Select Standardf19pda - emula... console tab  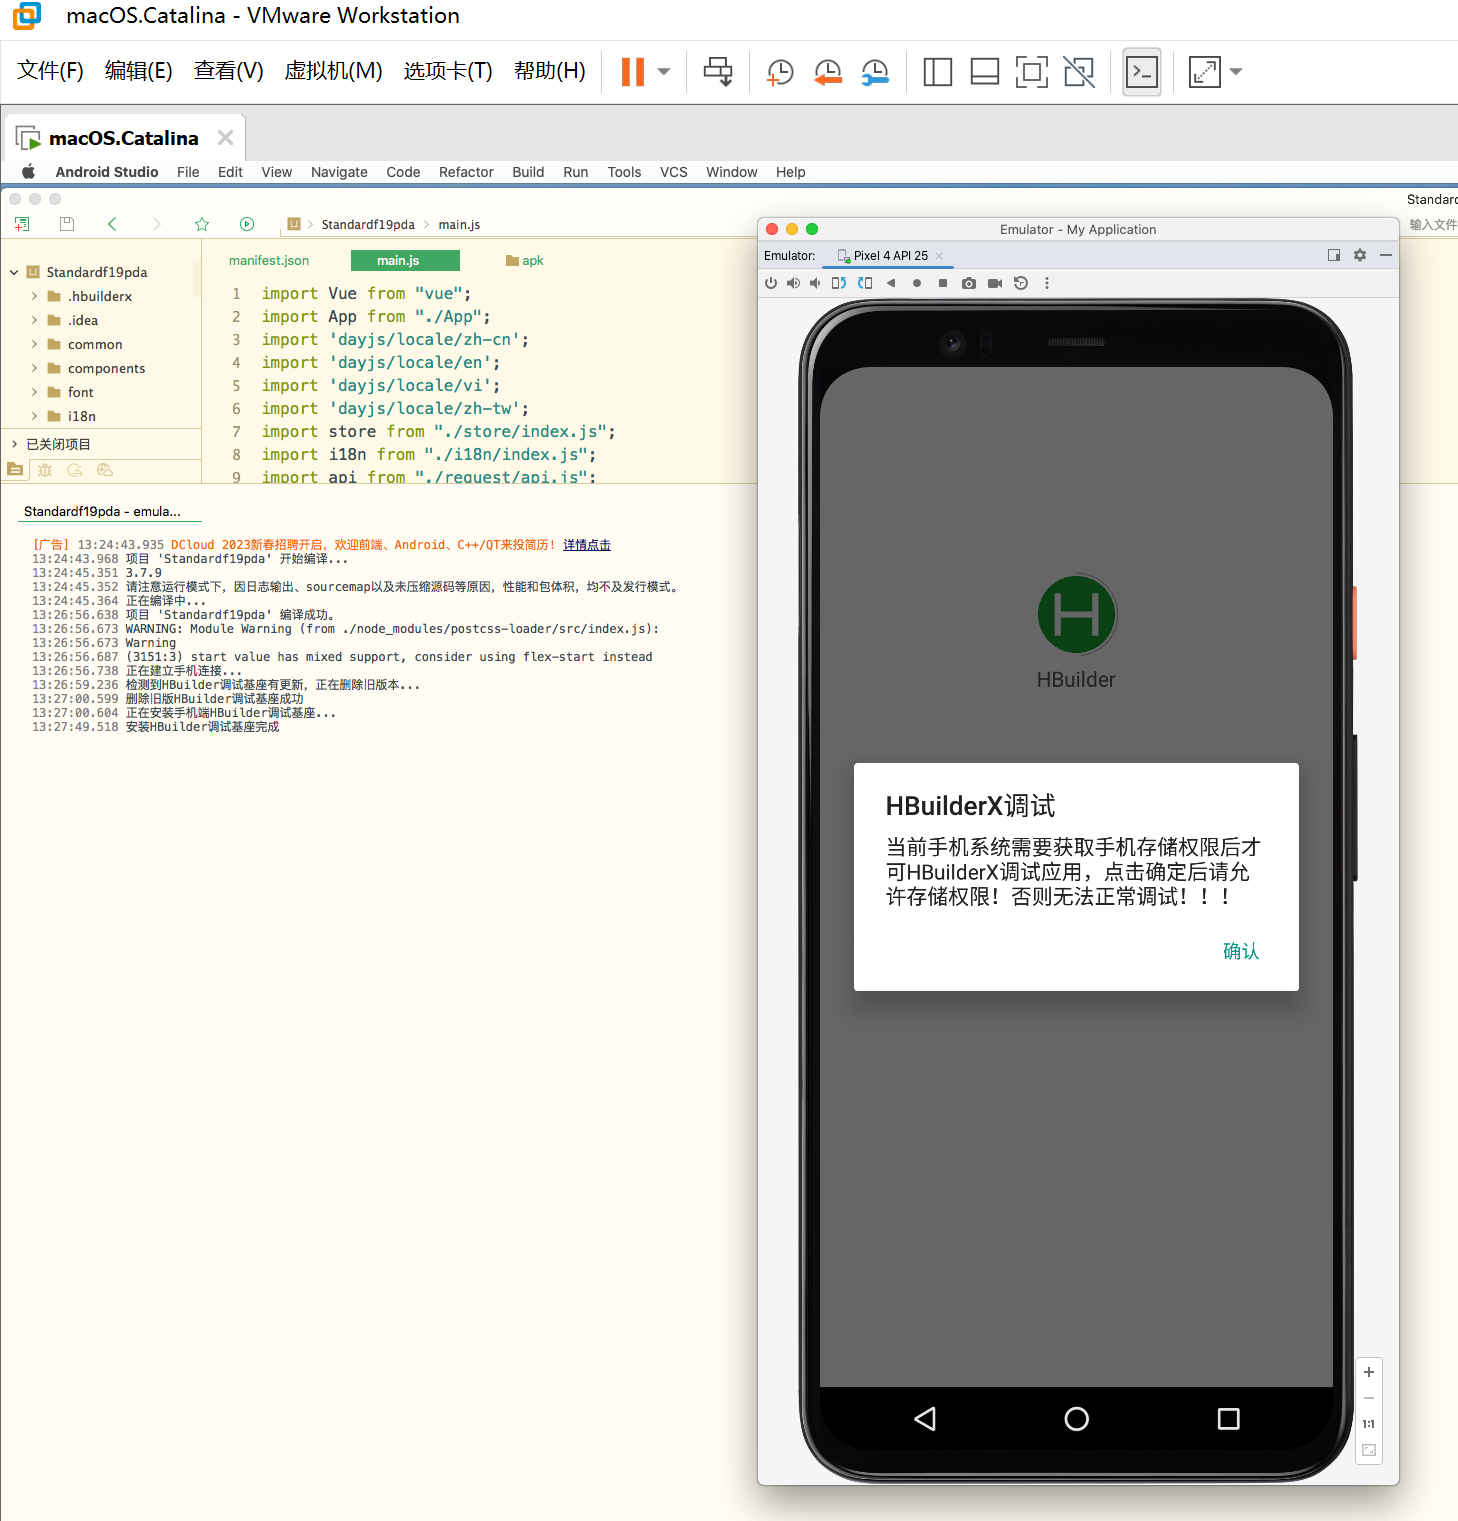102,511
